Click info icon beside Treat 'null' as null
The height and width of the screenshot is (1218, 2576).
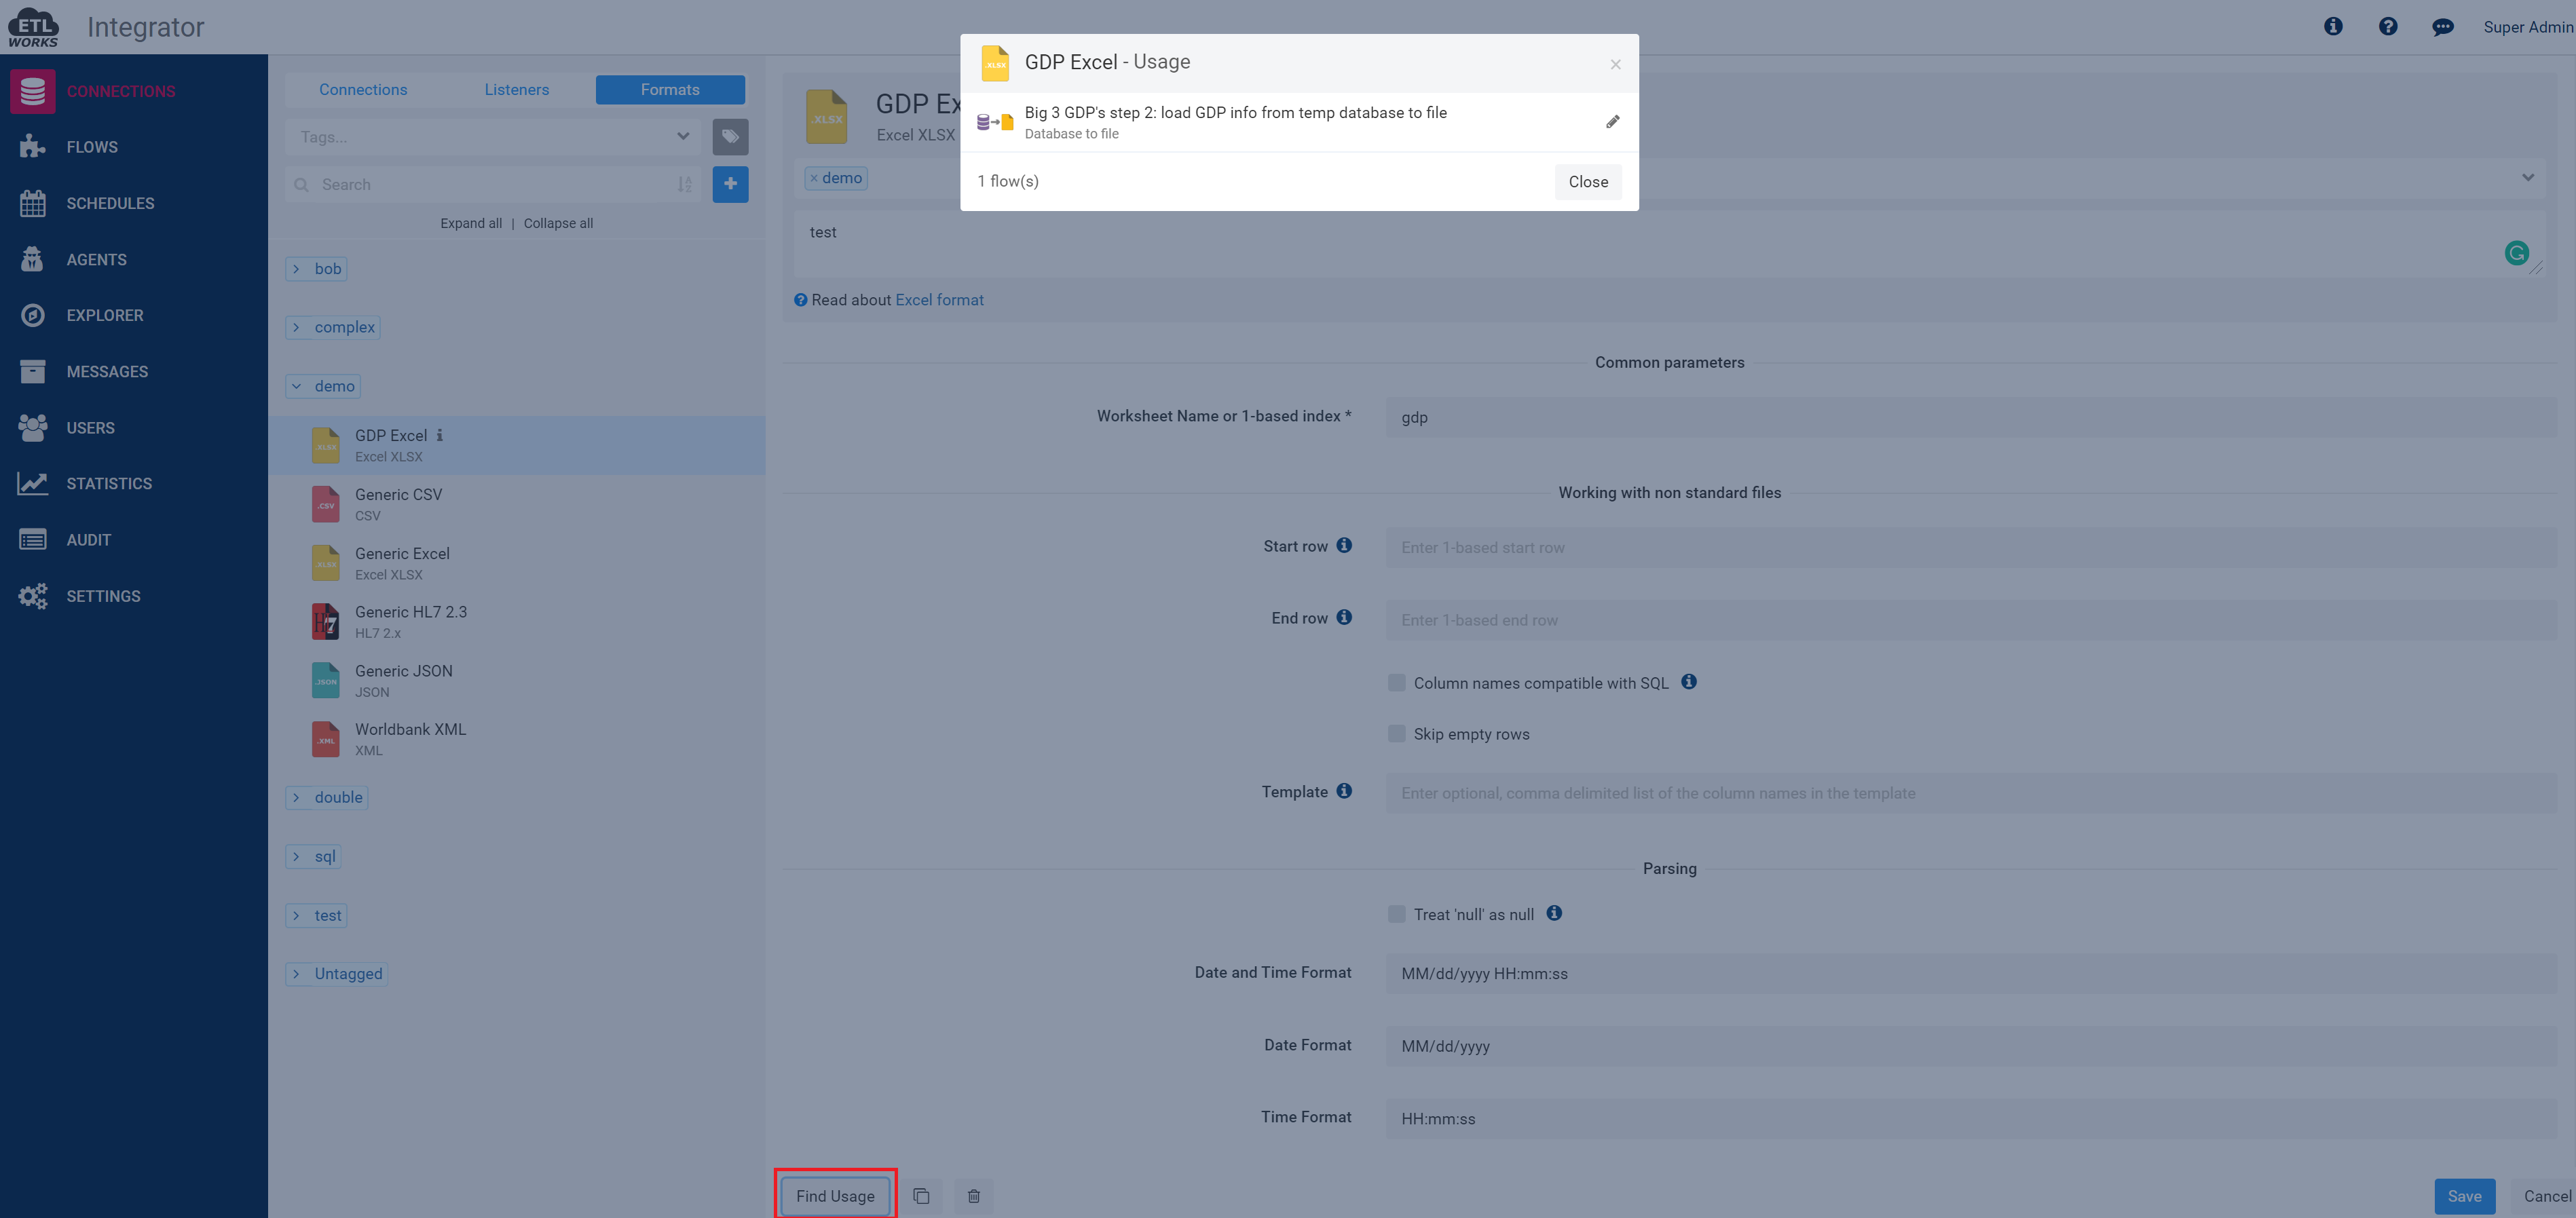(1554, 913)
